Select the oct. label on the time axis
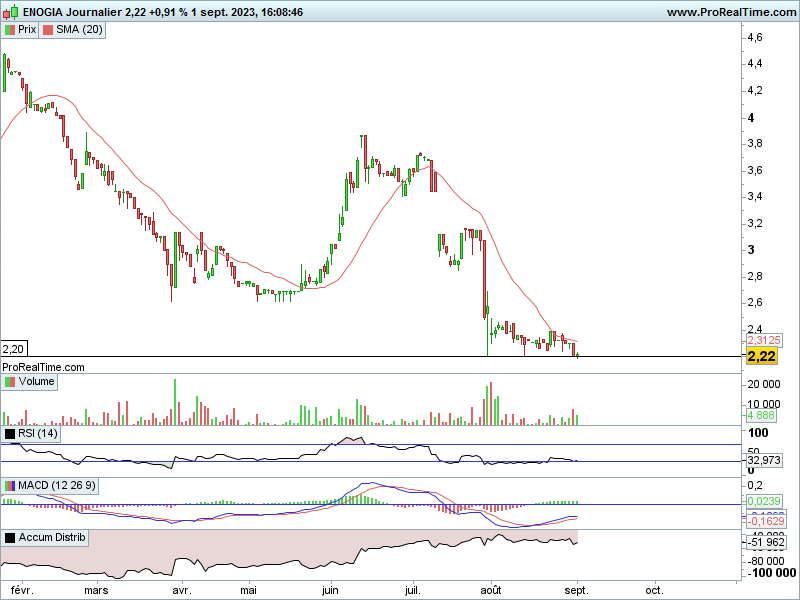 [655, 590]
